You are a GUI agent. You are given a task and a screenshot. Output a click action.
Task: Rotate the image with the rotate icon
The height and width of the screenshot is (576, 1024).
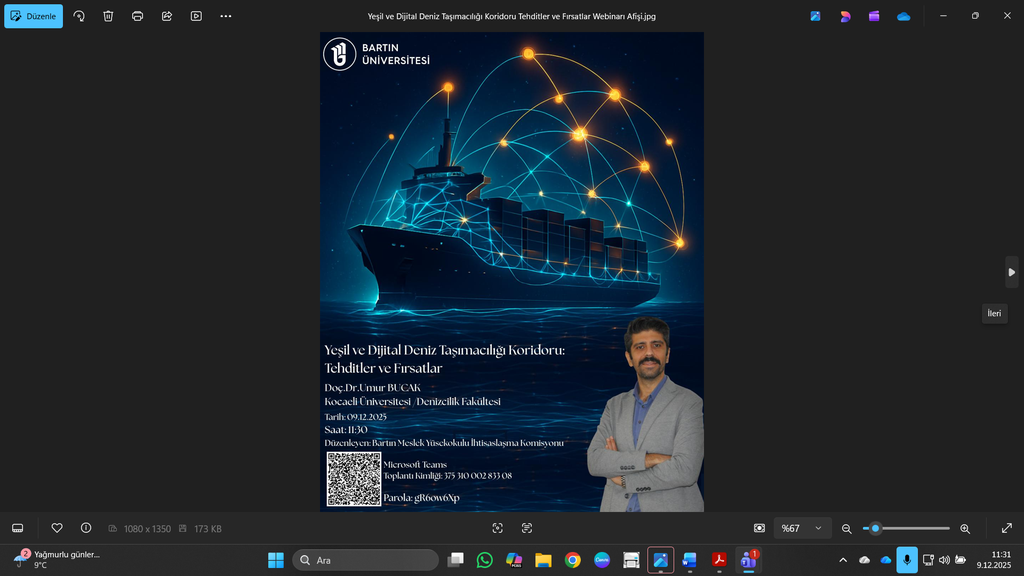tap(79, 16)
